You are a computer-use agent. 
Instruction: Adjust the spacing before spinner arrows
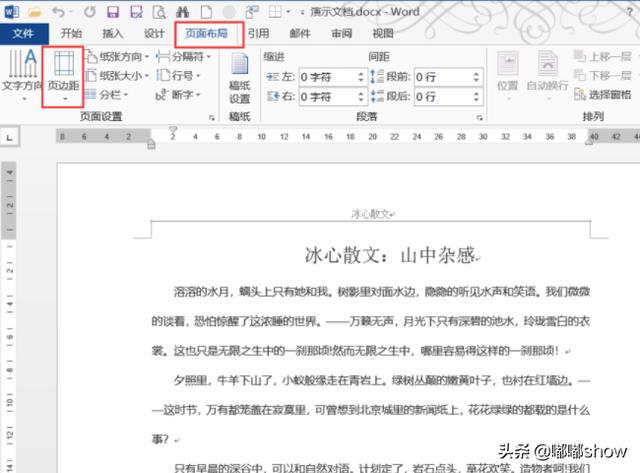click(476, 77)
